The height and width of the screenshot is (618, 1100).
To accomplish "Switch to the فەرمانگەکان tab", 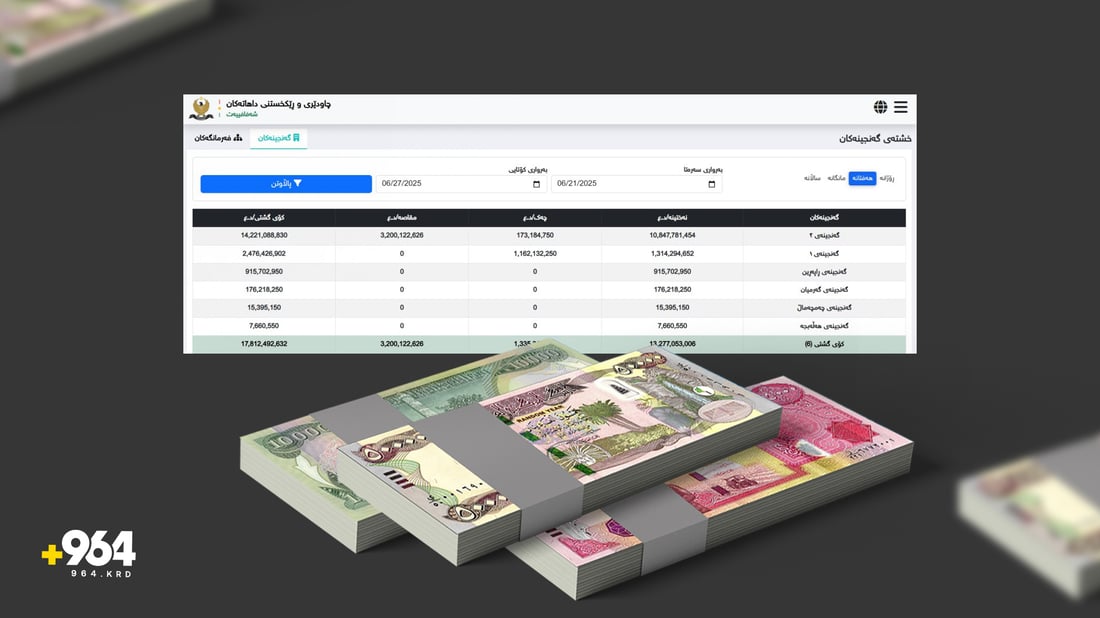I will click(218, 137).
